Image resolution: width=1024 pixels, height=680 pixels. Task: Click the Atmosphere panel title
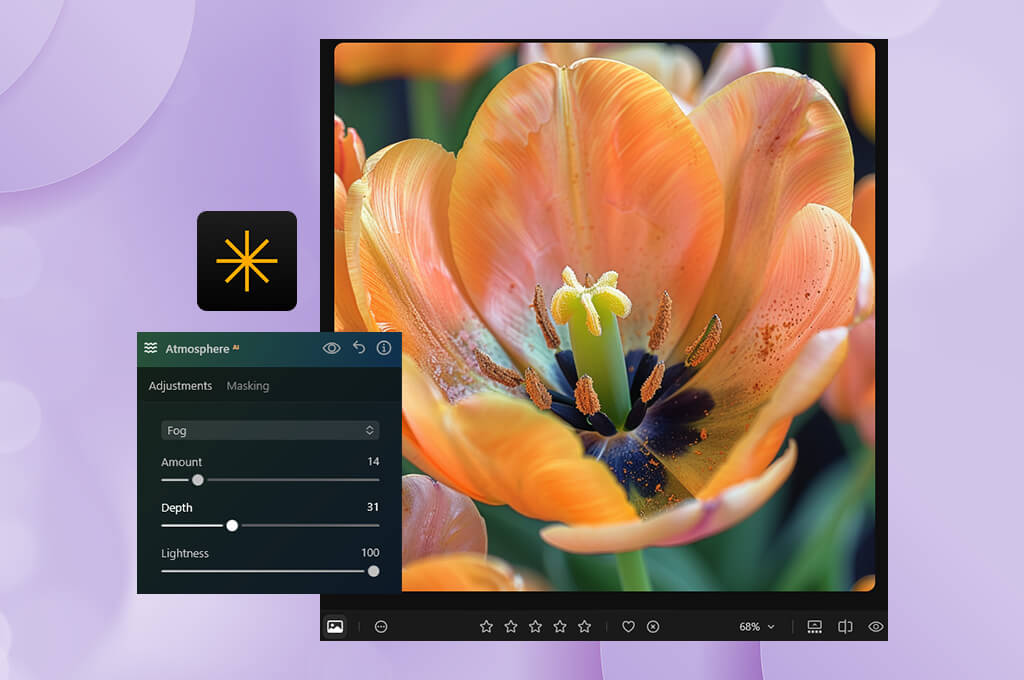(x=197, y=349)
